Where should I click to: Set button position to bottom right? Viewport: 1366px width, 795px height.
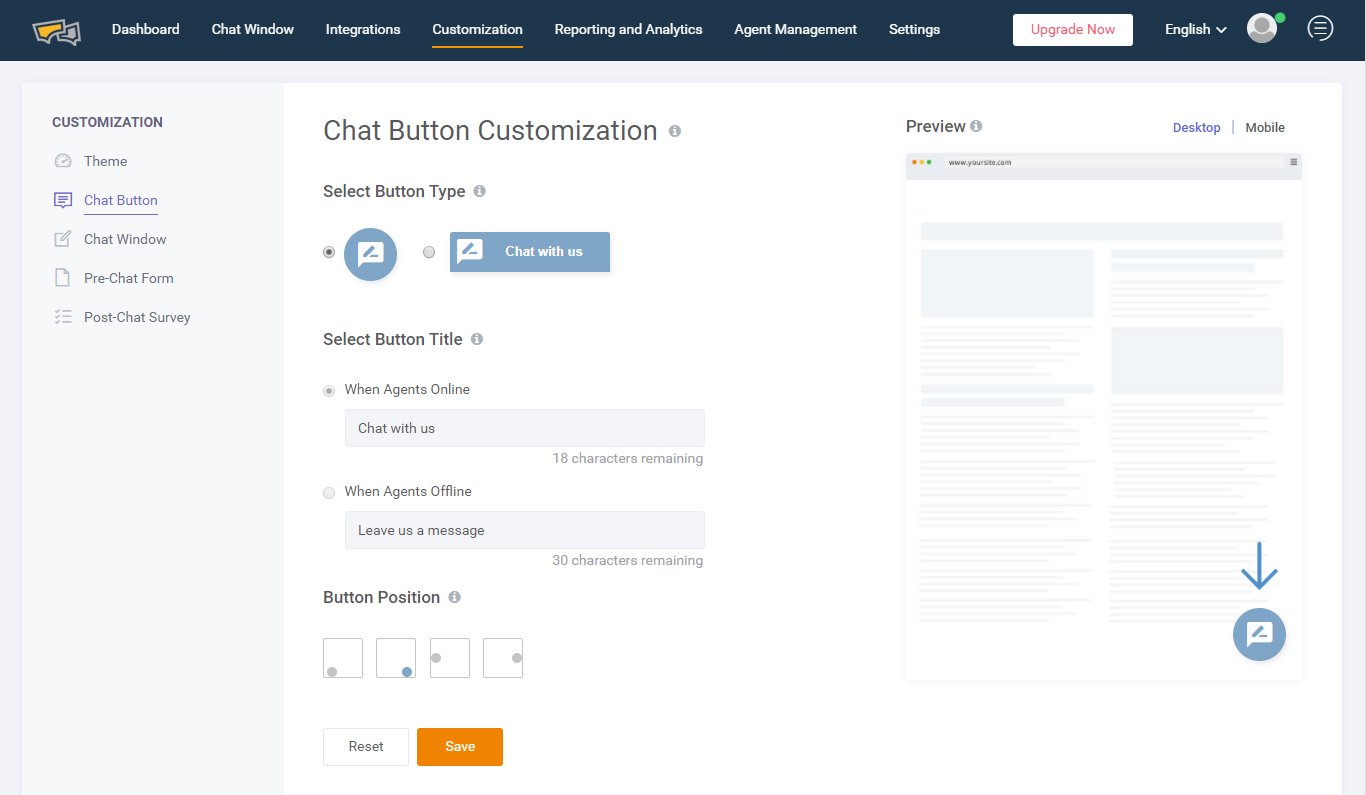(x=396, y=658)
